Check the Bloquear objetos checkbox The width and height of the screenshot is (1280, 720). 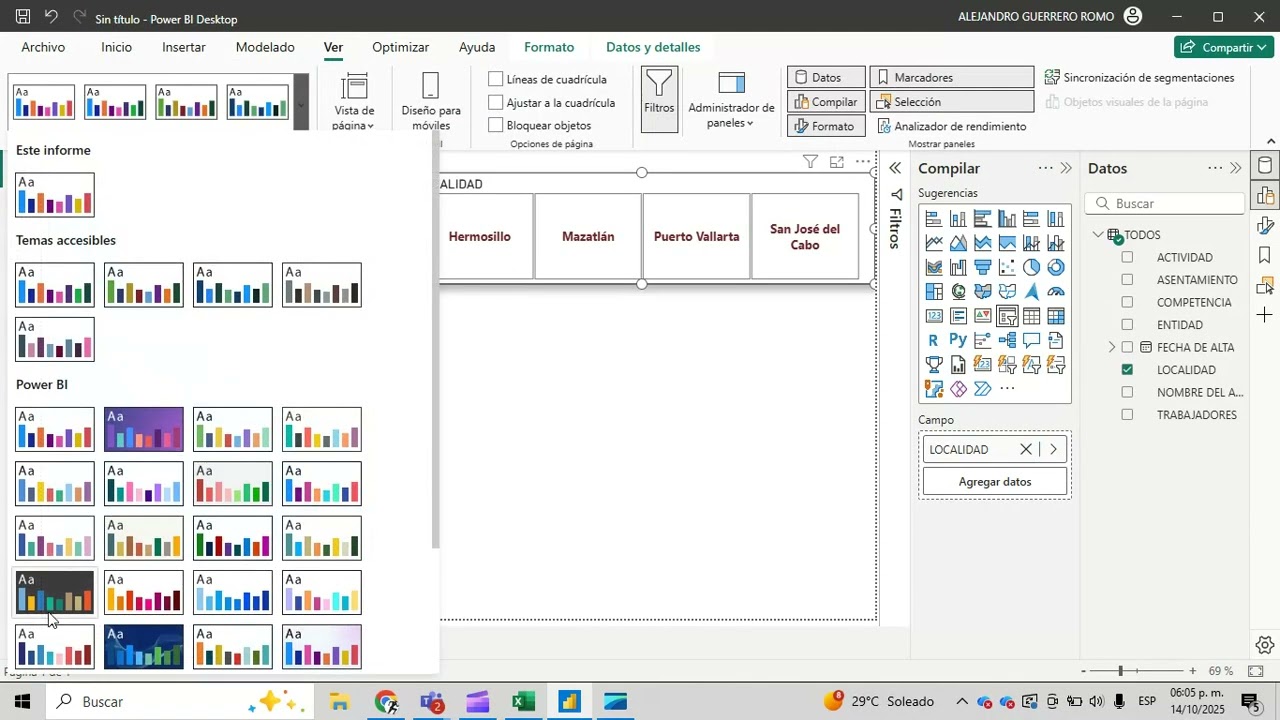coord(496,125)
